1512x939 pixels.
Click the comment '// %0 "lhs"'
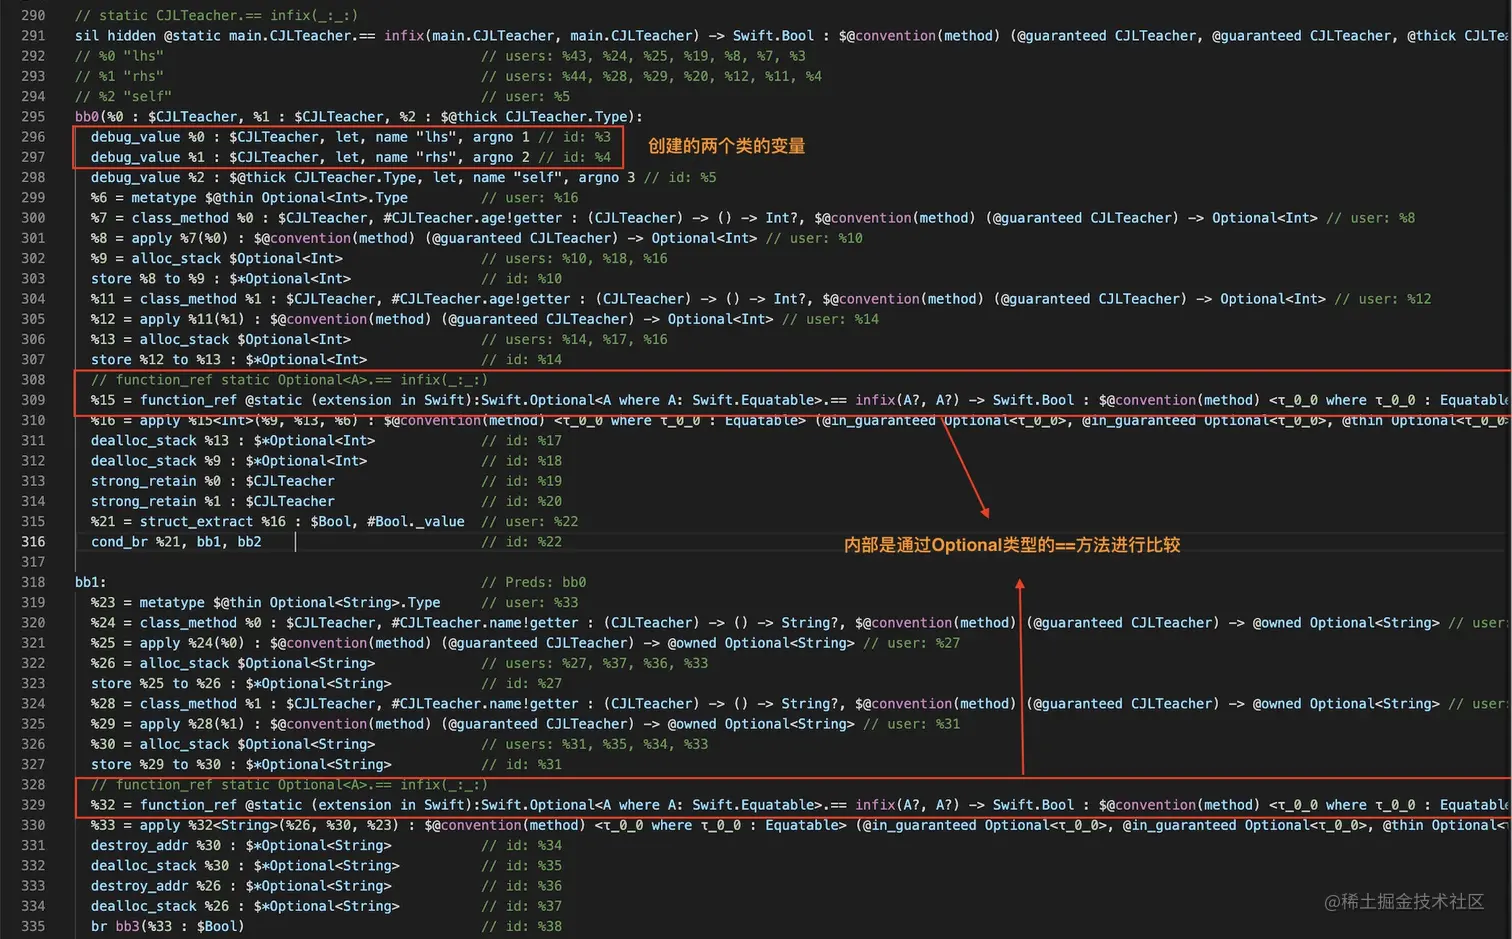119,56
